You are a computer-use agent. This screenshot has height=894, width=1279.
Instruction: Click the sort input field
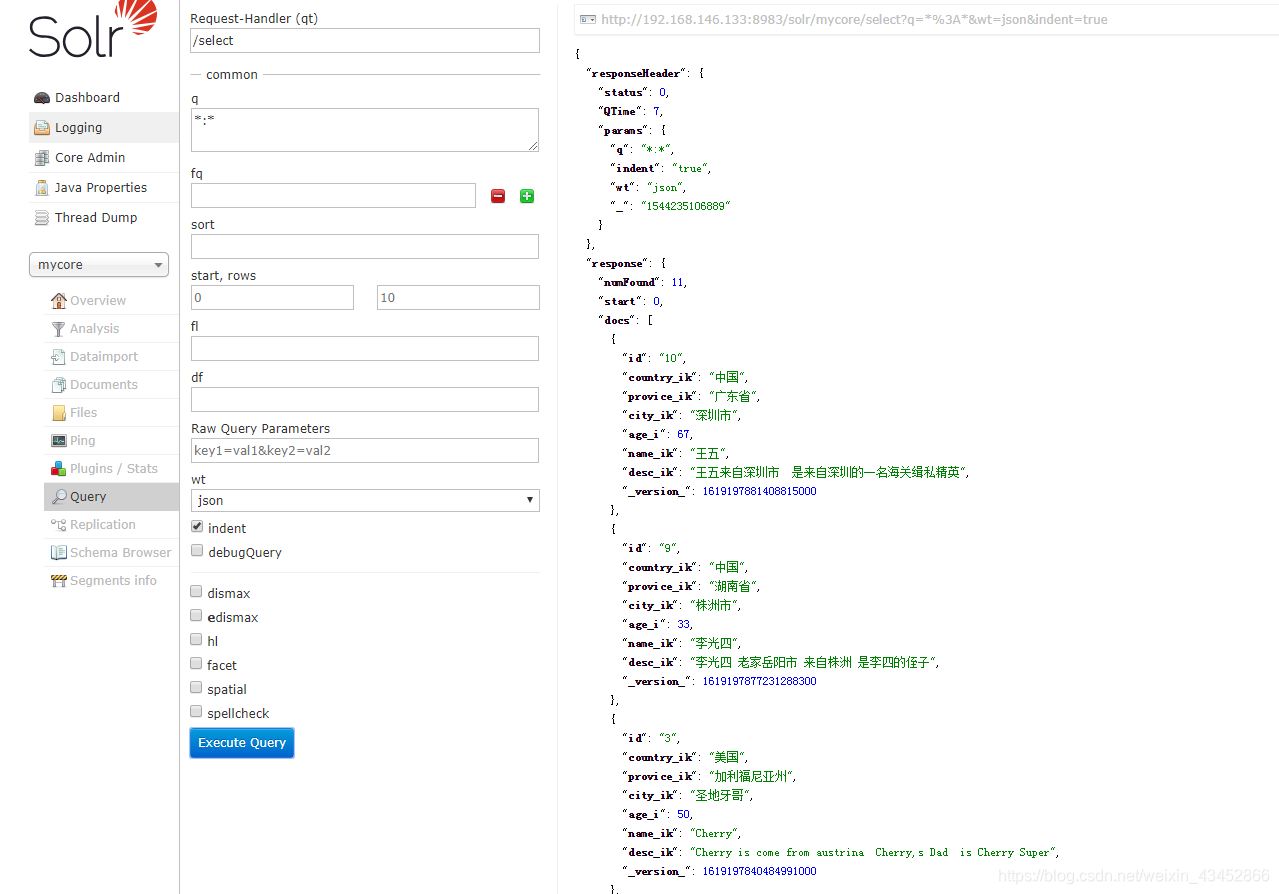tap(365, 247)
